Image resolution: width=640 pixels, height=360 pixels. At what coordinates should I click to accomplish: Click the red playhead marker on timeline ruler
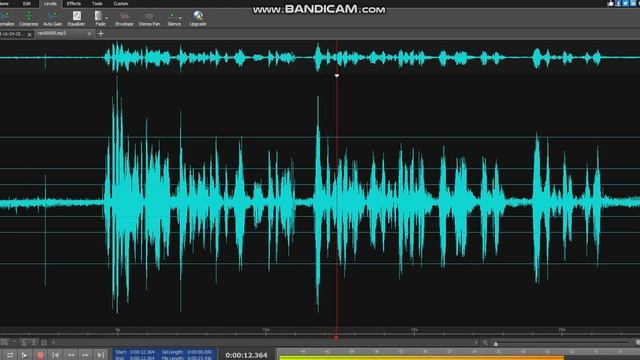click(x=336, y=338)
